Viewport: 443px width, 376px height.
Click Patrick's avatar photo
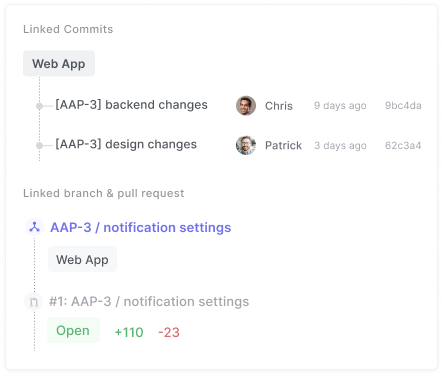[x=246, y=145]
